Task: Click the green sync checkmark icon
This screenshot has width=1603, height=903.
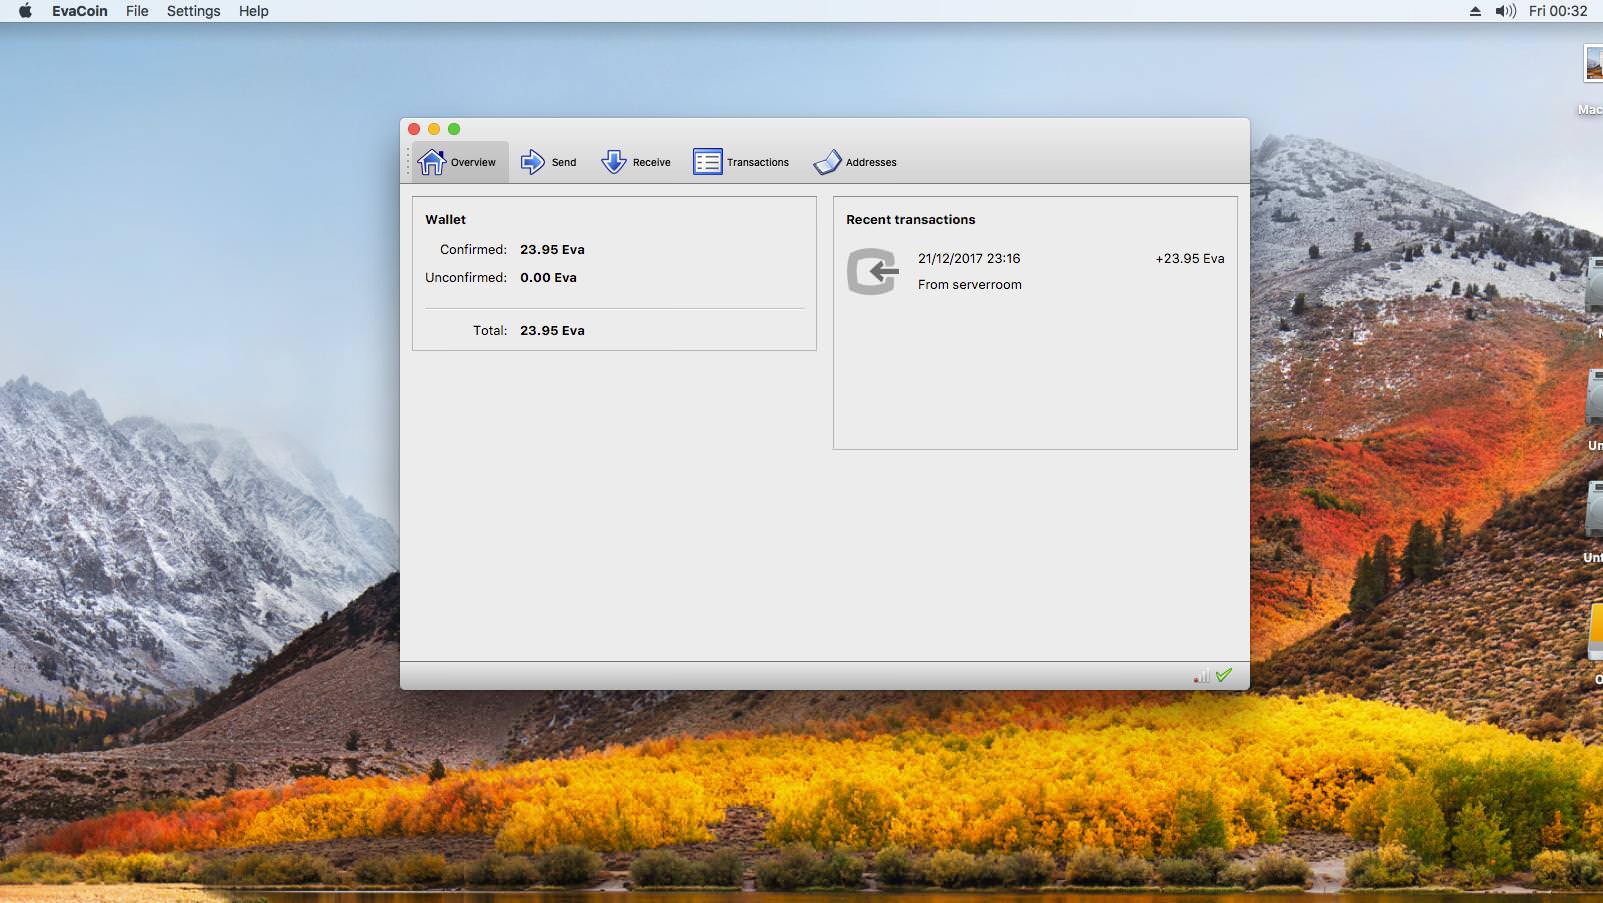Action: pos(1224,675)
